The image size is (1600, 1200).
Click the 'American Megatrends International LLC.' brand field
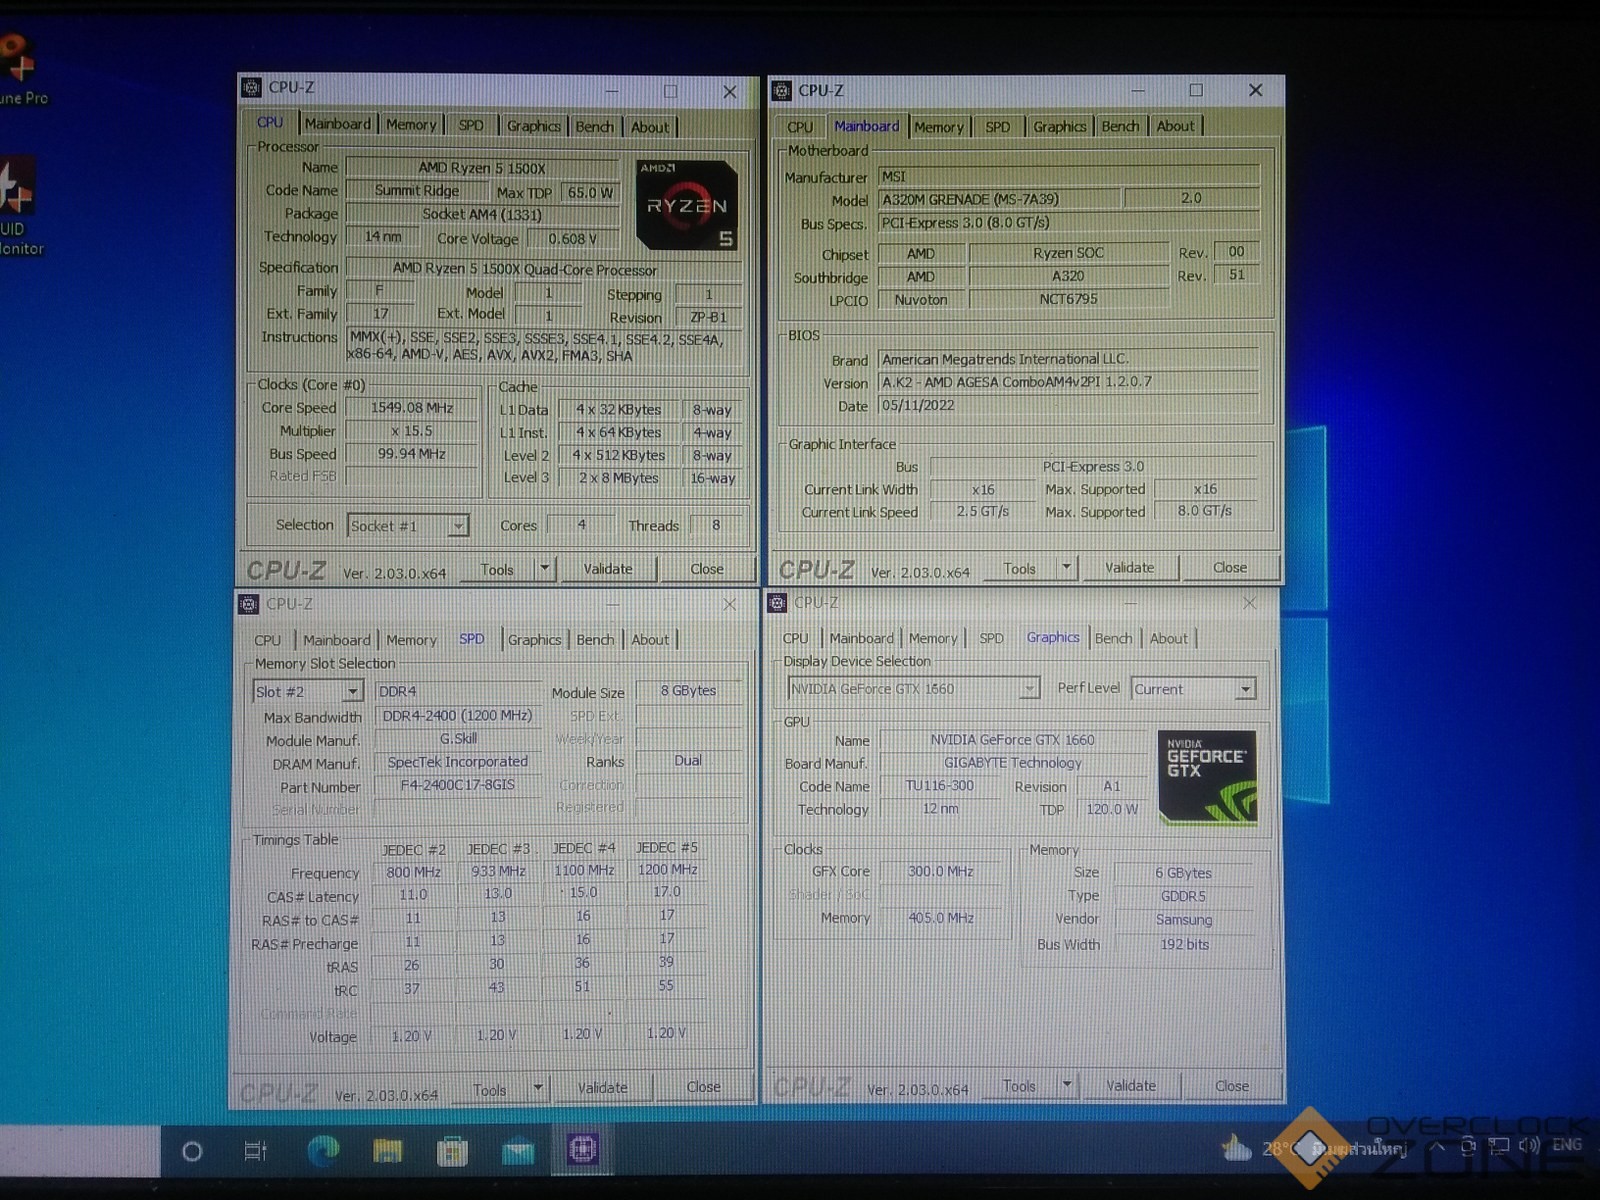1068,359
